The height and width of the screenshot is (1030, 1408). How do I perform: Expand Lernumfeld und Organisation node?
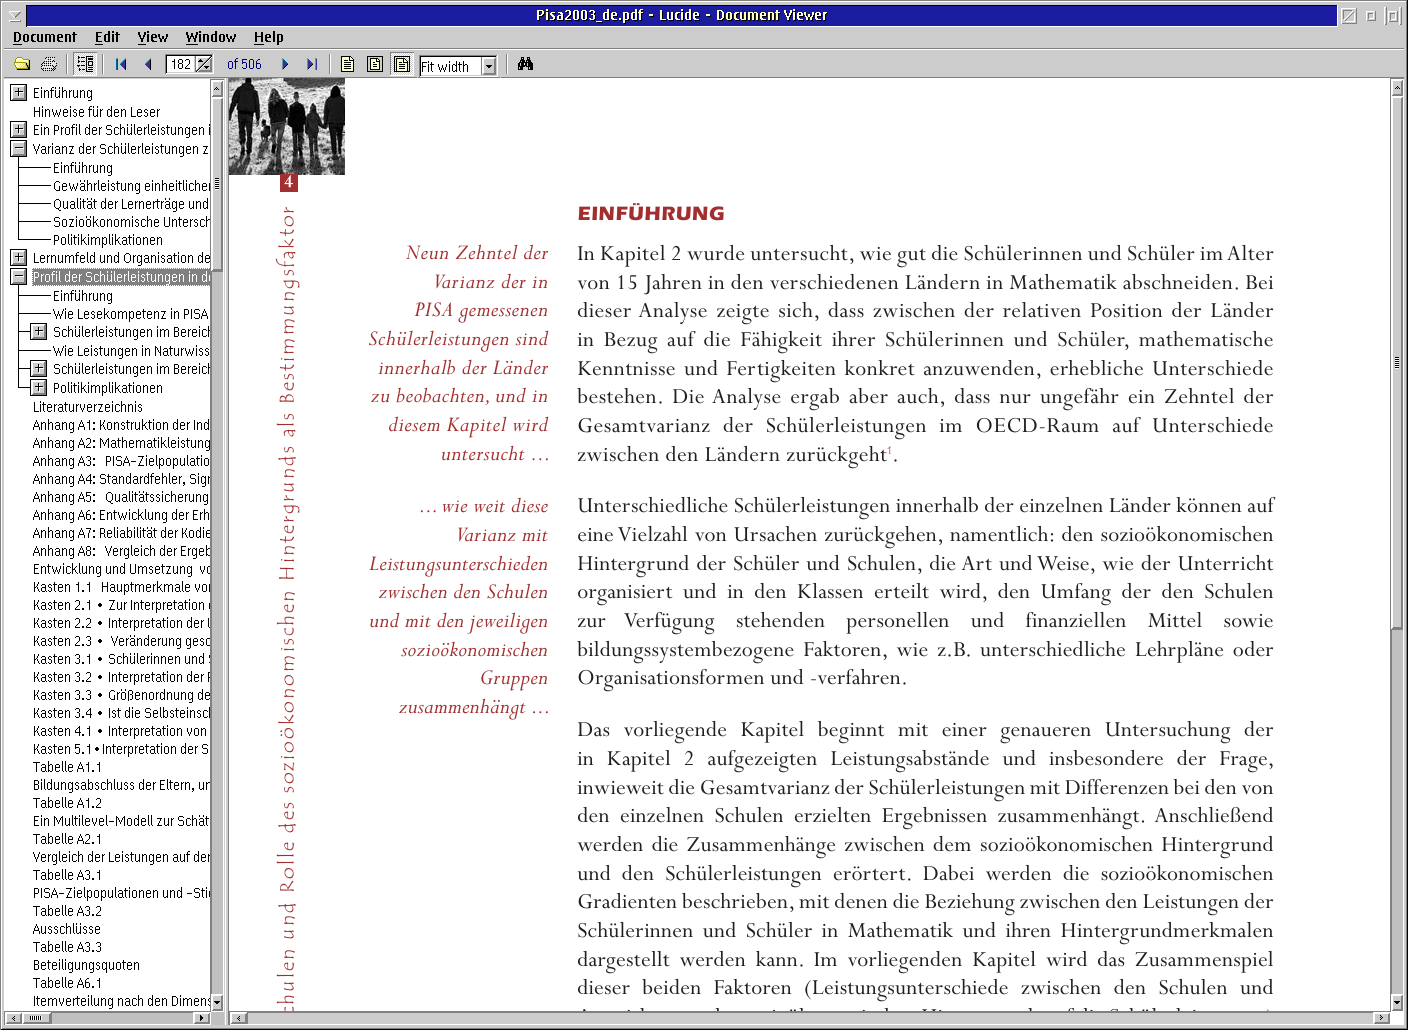[x=18, y=257]
